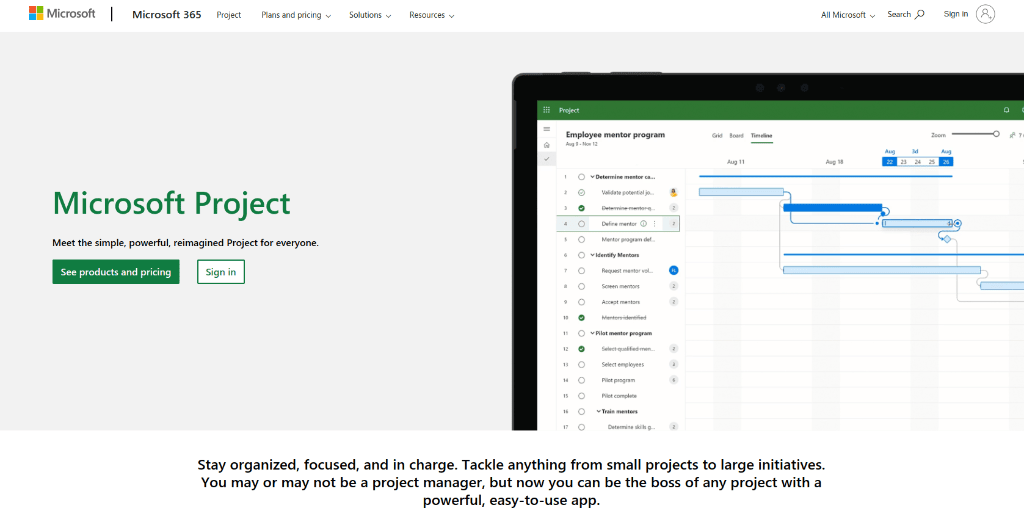1024x521 pixels.
Task: Toggle the hamburger menu in Project sidebar
Action: 547,129
